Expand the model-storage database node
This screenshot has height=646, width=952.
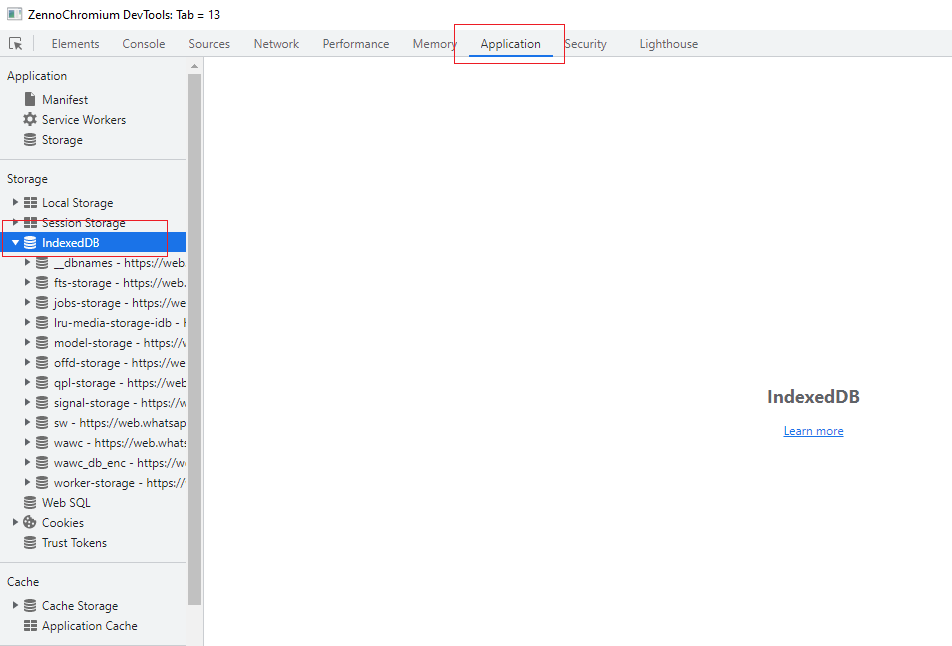pos(27,342)
